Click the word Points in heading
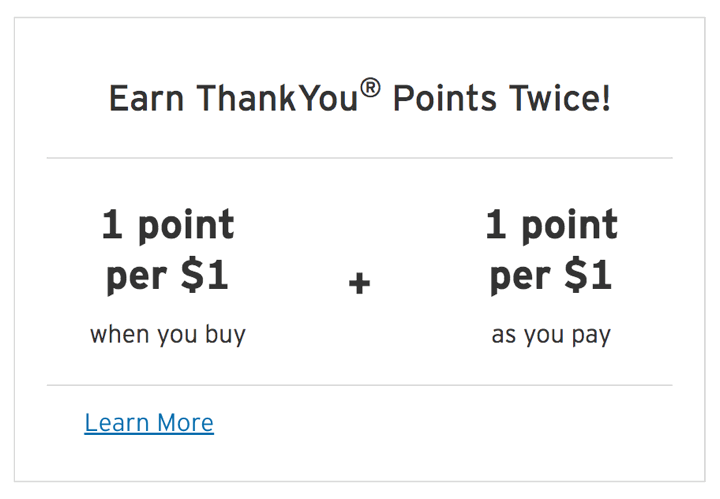 point(445,98)
